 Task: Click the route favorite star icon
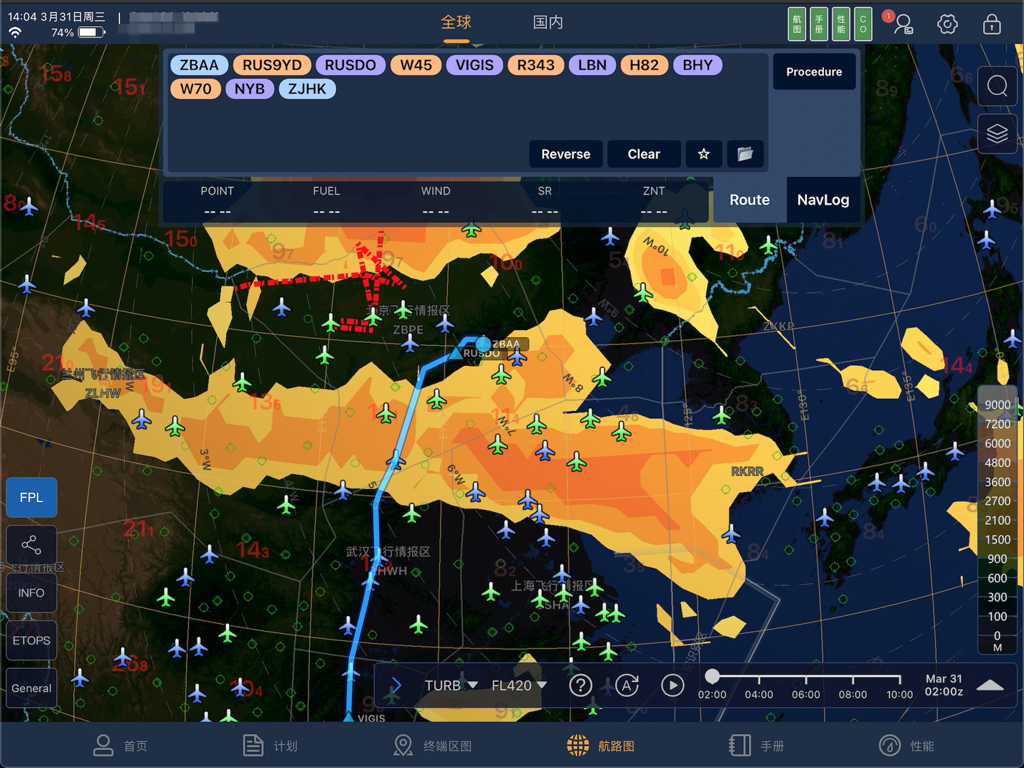coord(703,154)
